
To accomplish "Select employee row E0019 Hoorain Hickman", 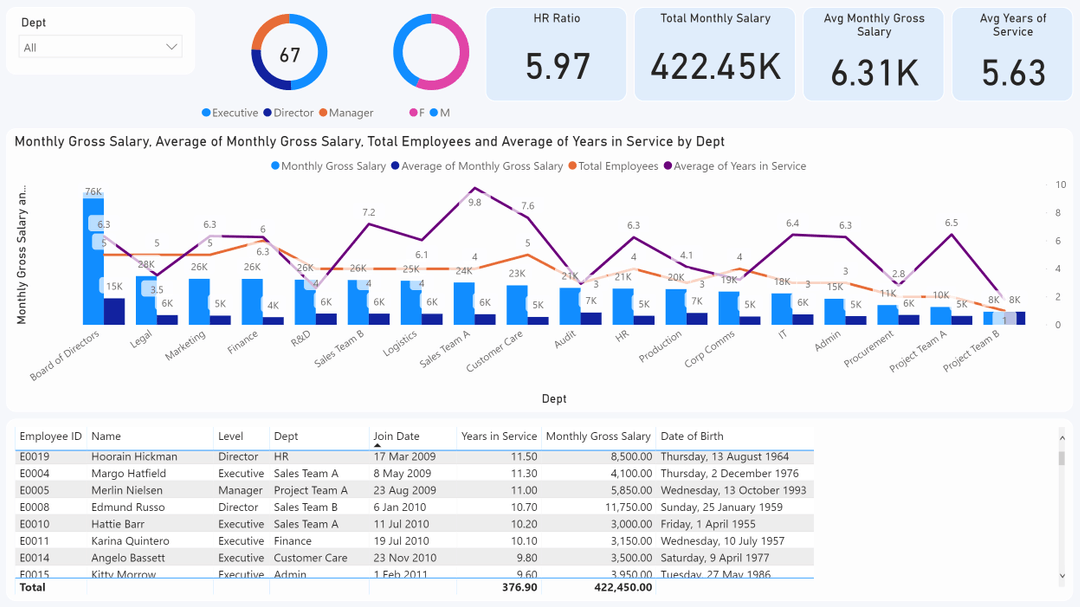I will [x=300, y=456].
